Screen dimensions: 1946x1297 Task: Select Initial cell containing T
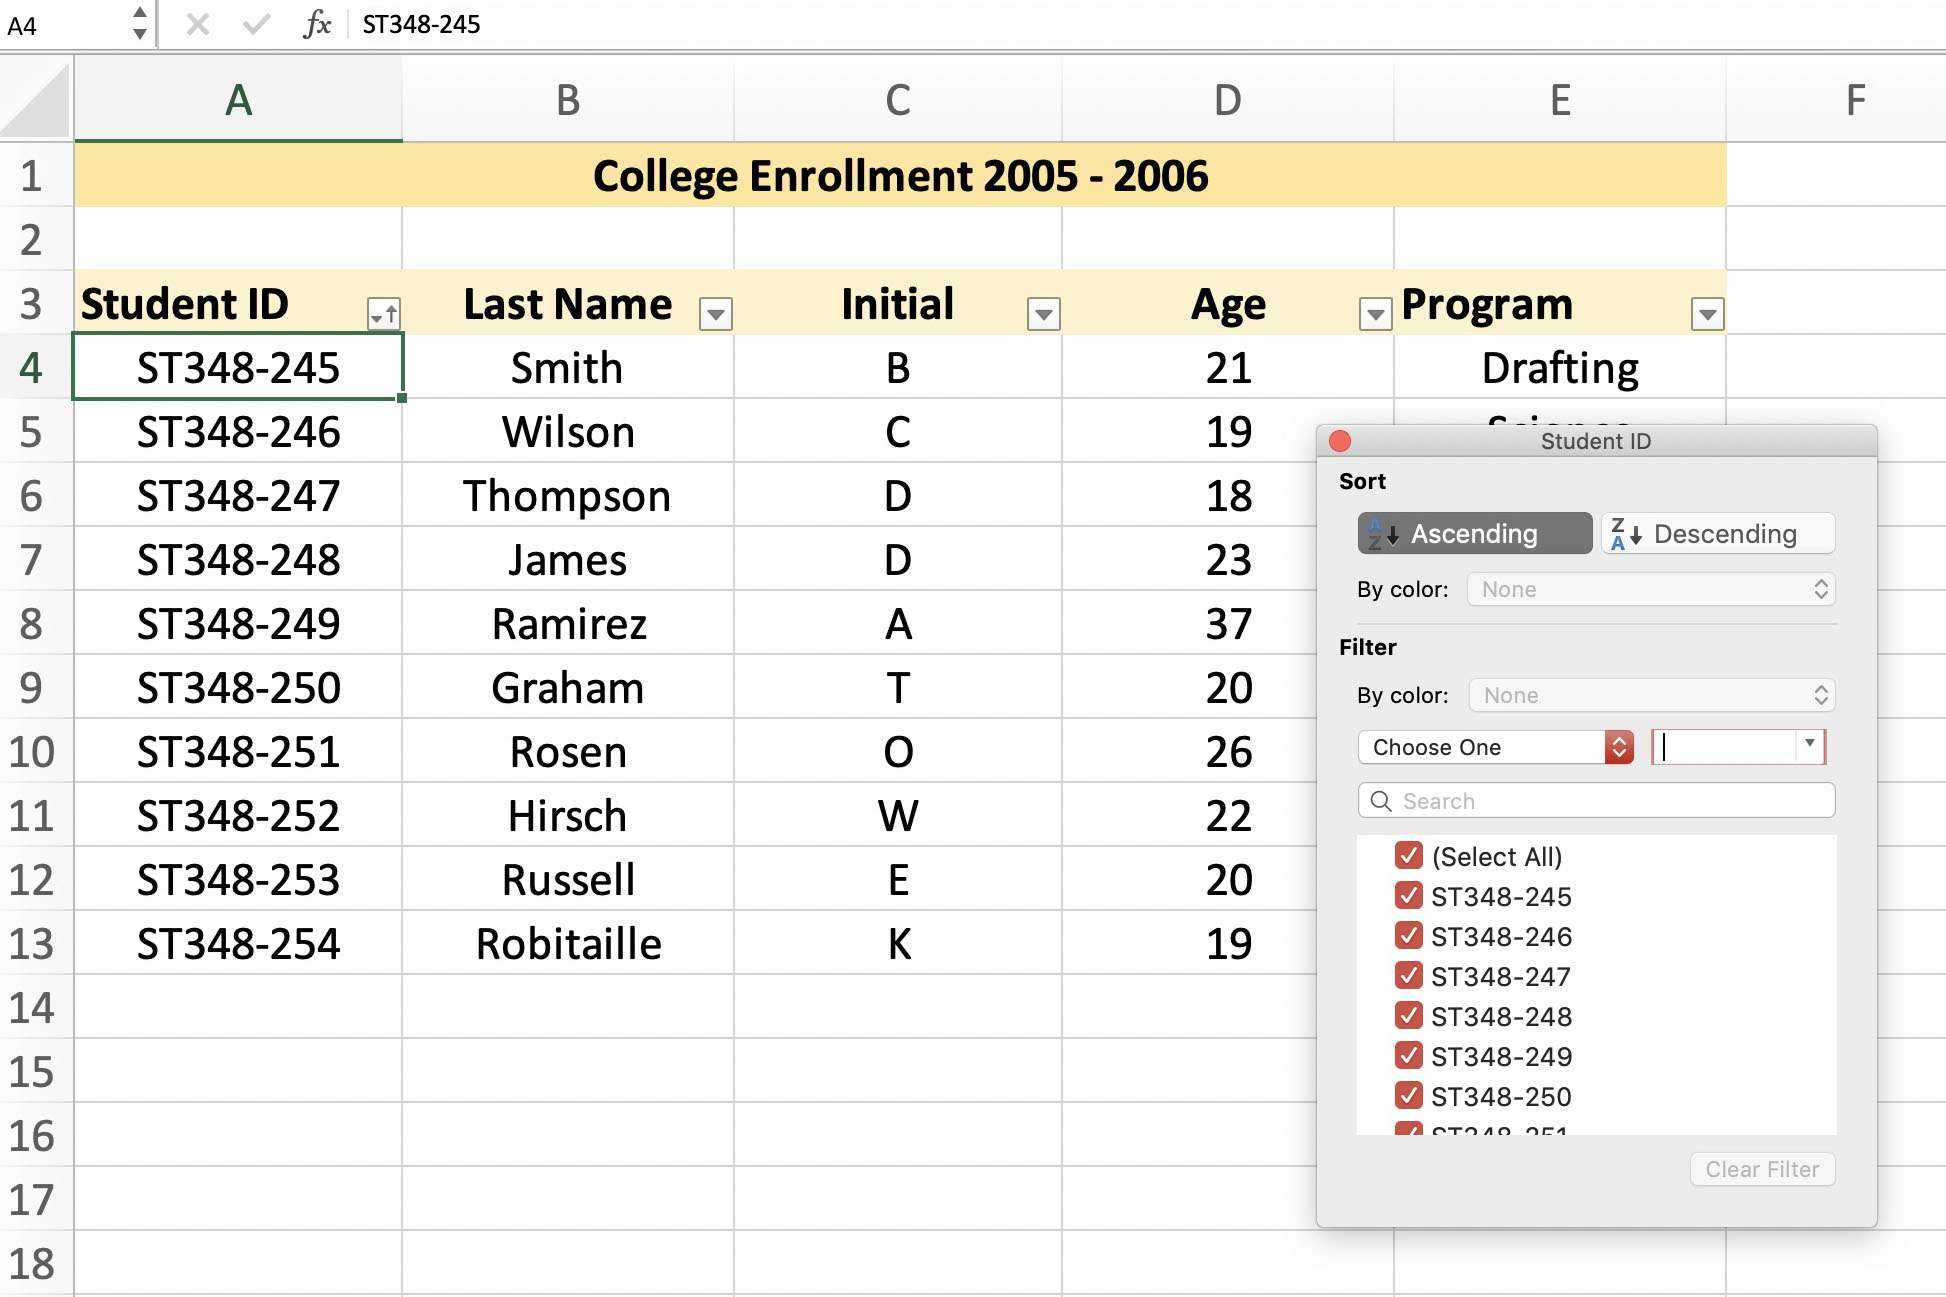(x=898, y=687)
